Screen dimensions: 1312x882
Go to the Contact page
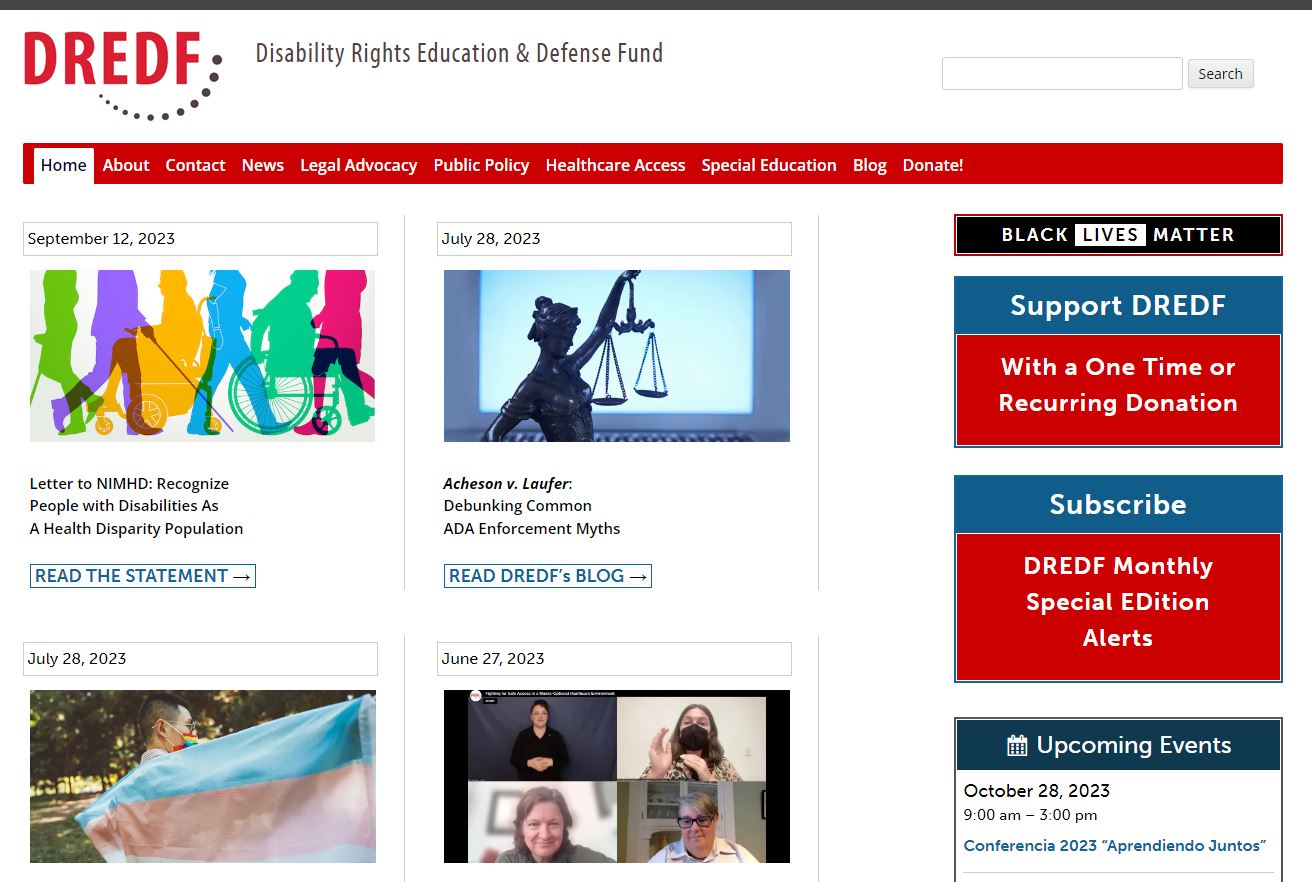coord(195,165)
